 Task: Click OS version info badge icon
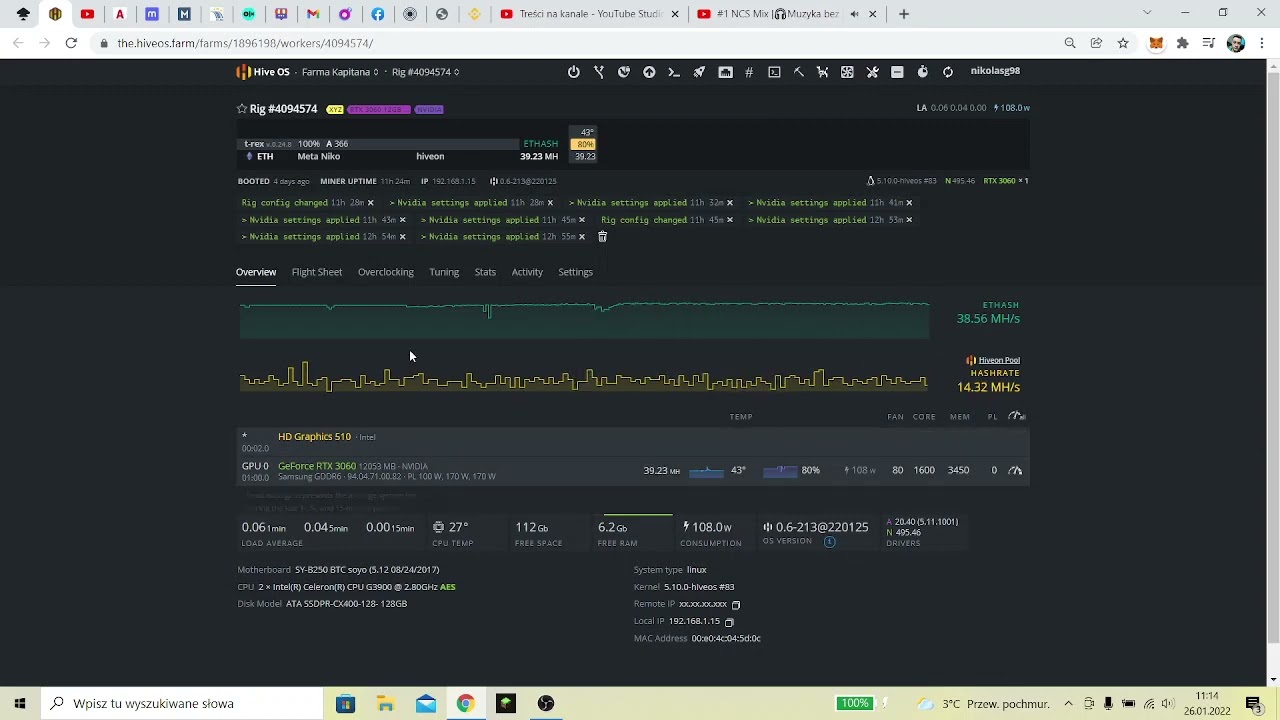829,542
